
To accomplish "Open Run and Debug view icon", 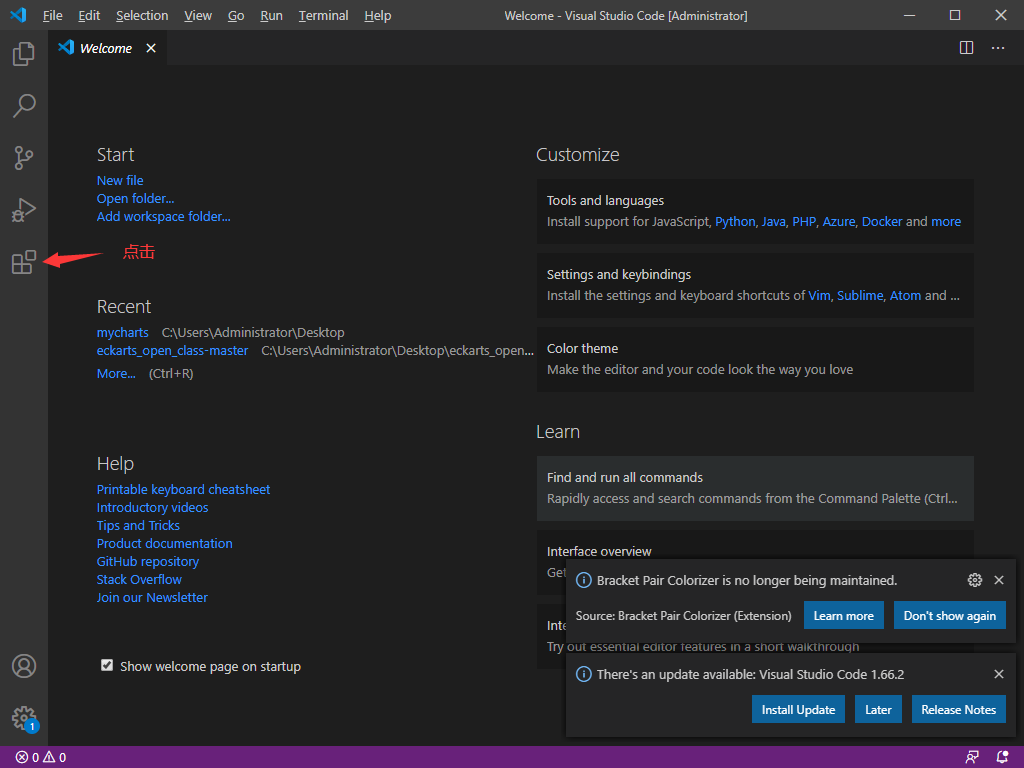I will 24,210.
